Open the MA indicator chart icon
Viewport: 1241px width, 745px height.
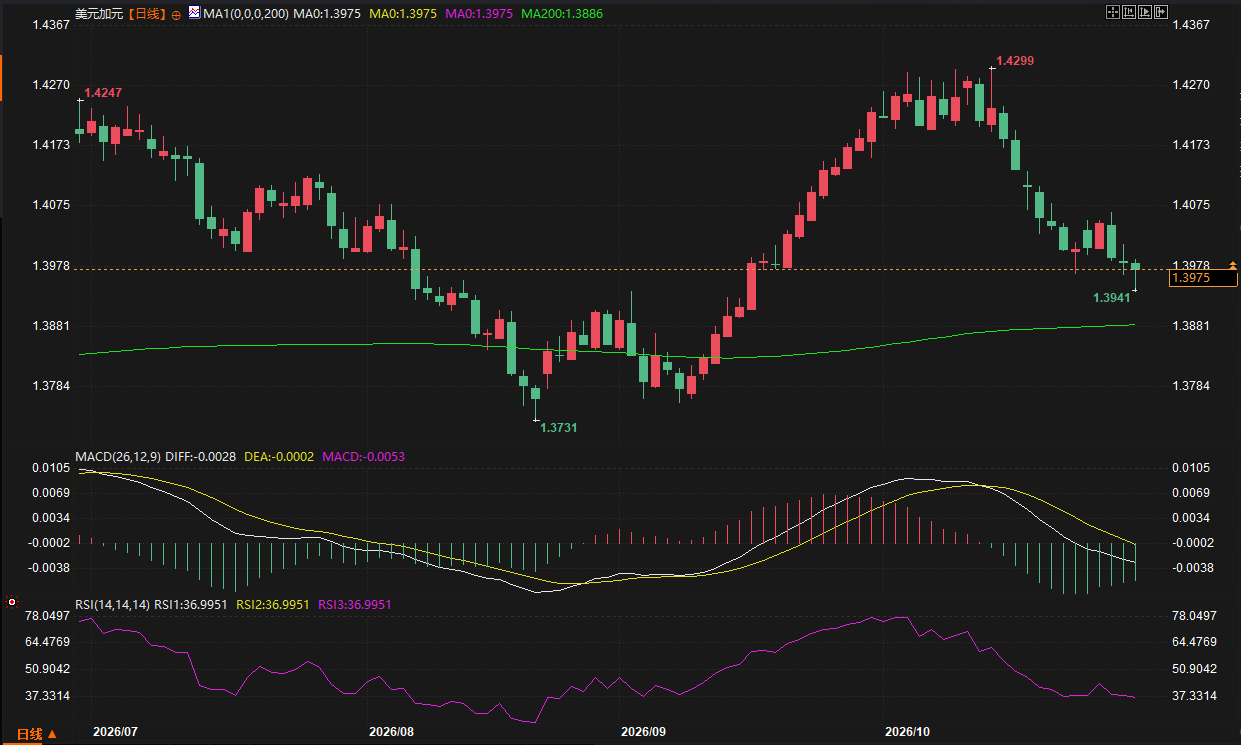coord(194,13)
